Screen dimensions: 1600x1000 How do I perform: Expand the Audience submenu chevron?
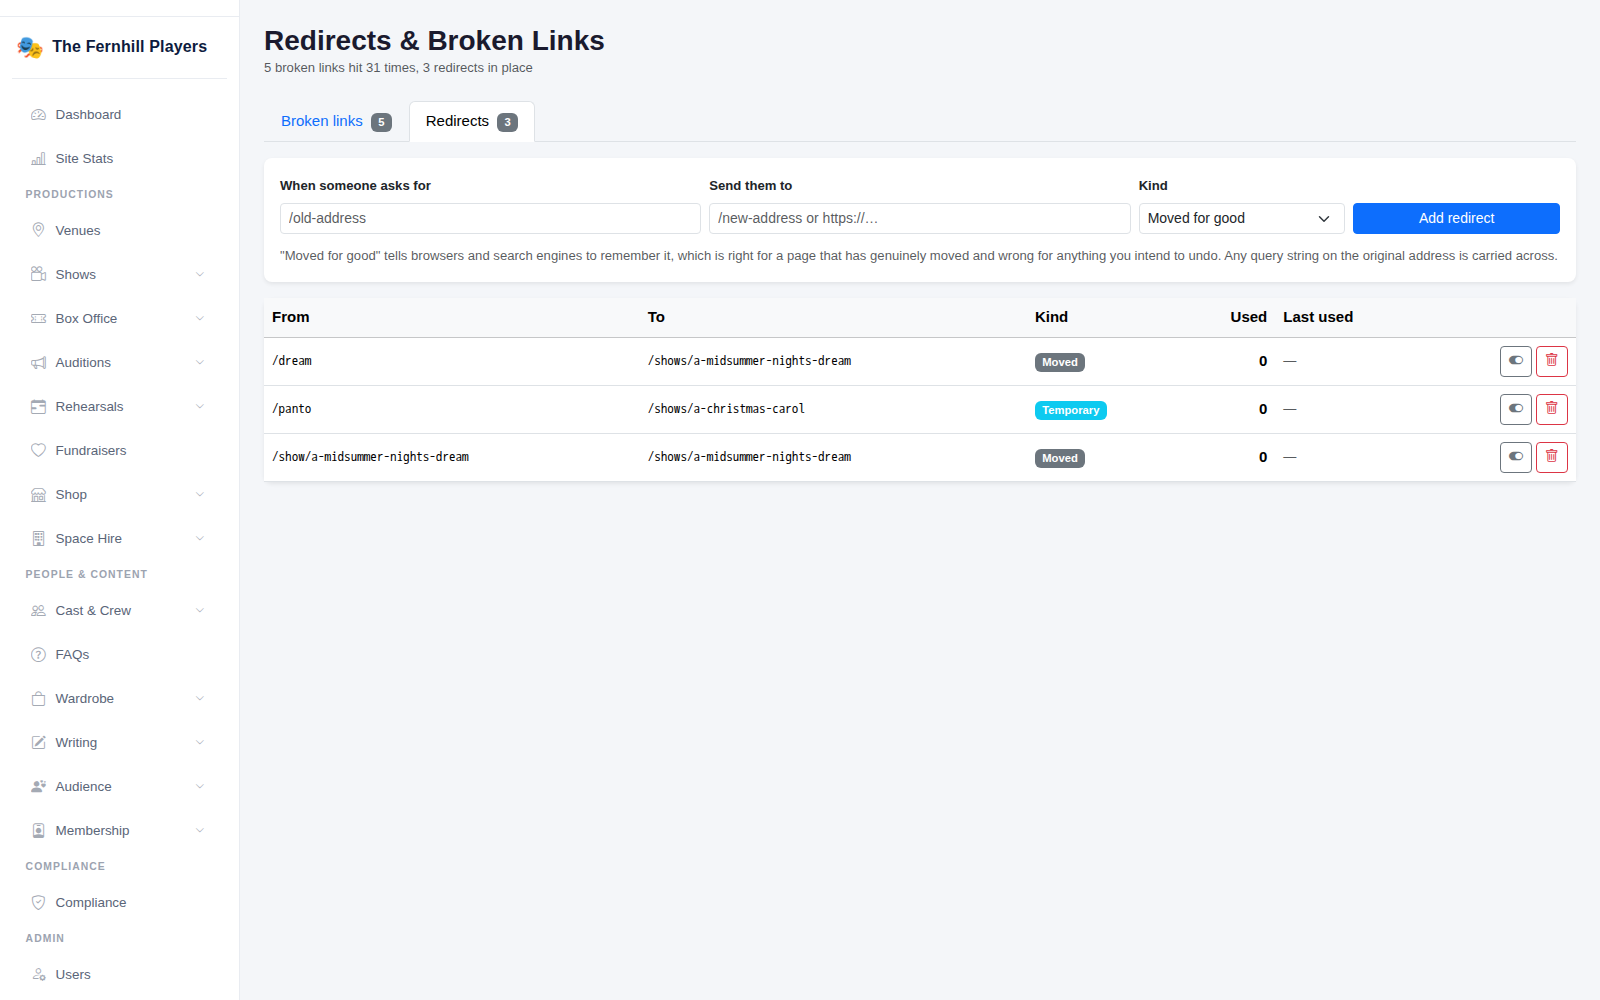(200, 787)
